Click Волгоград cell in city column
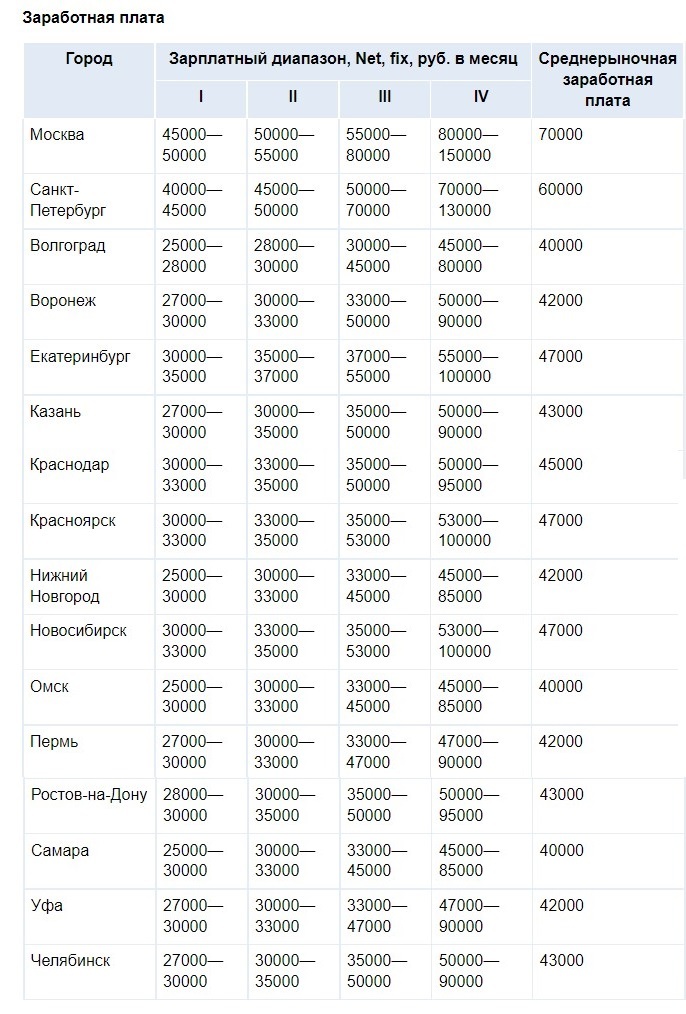Viewport: 686px width, 1014px height. pyautogui.click(x=67, y=245)
